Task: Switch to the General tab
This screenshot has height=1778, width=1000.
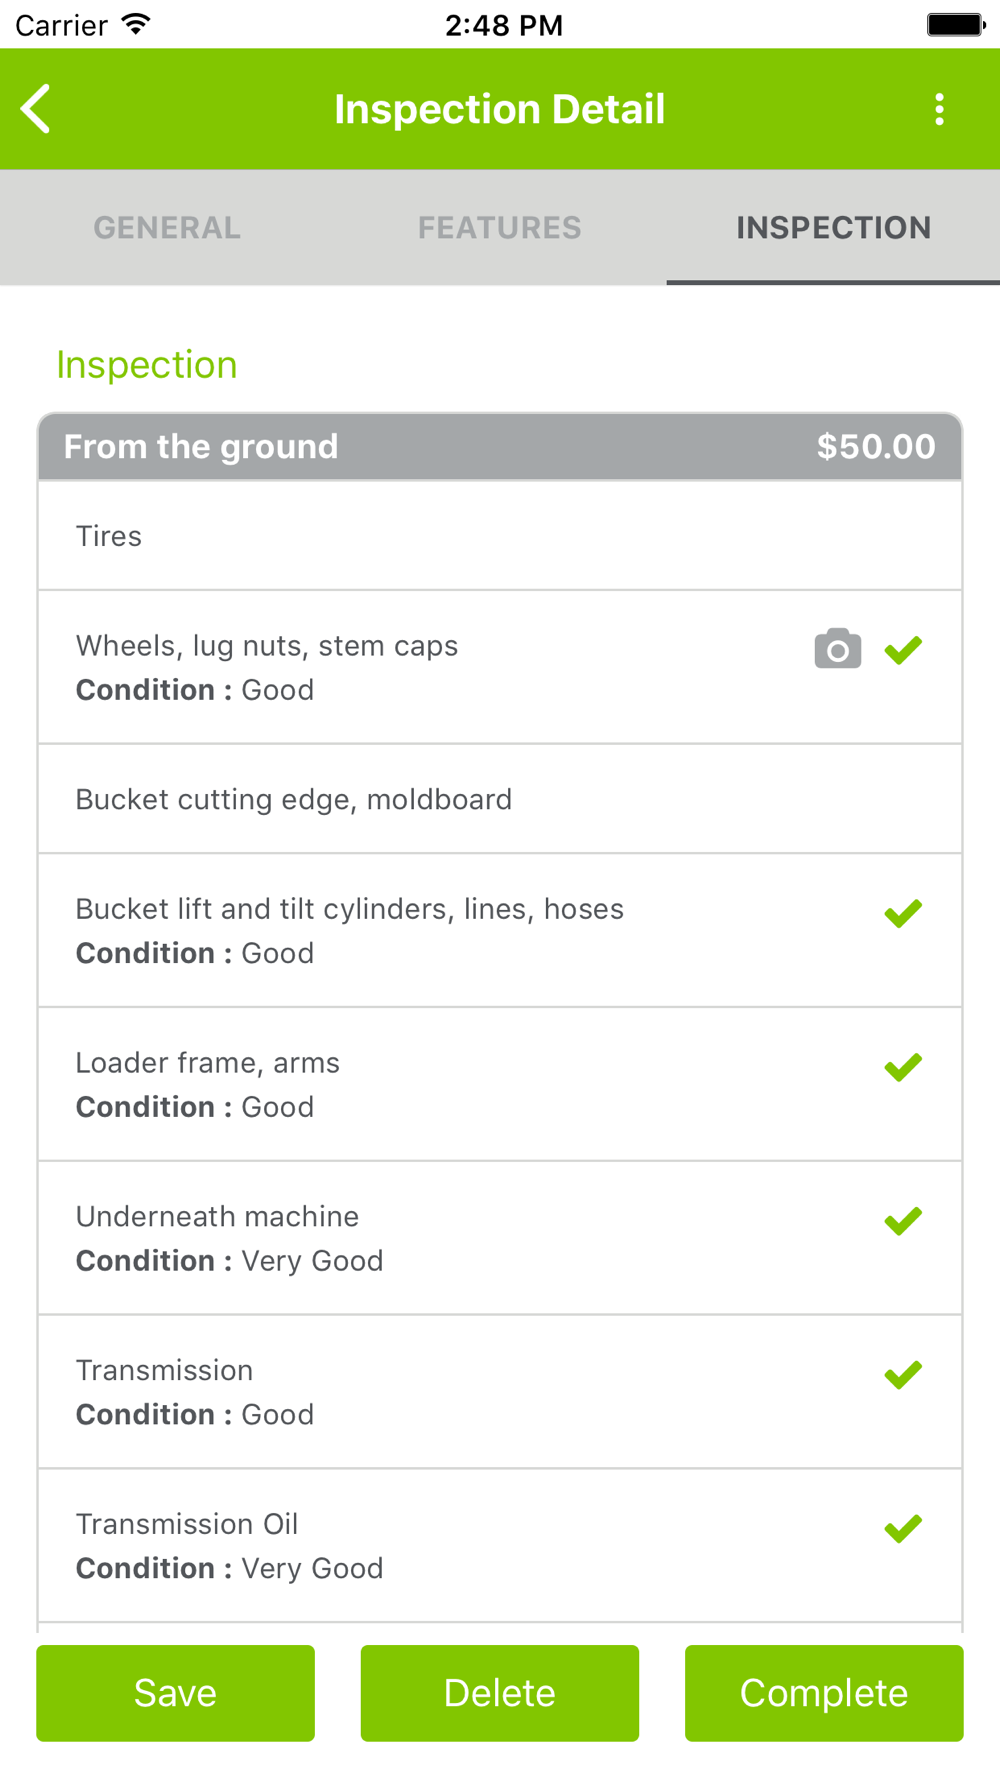Action: click(167, 228)
